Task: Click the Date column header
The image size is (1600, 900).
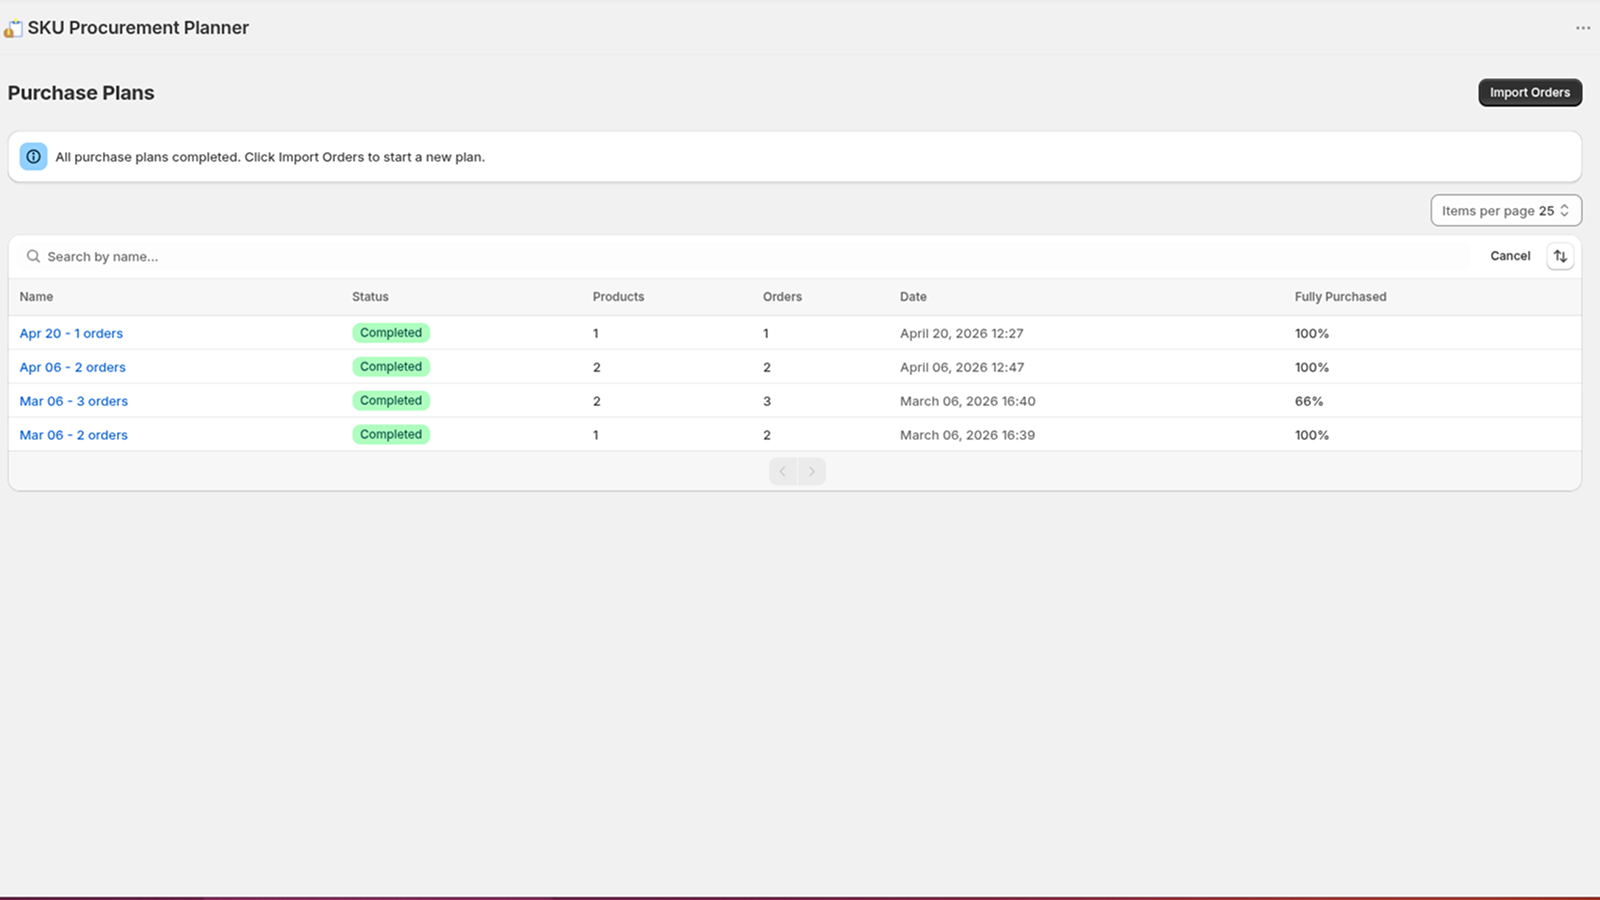Action: [913, 297]
